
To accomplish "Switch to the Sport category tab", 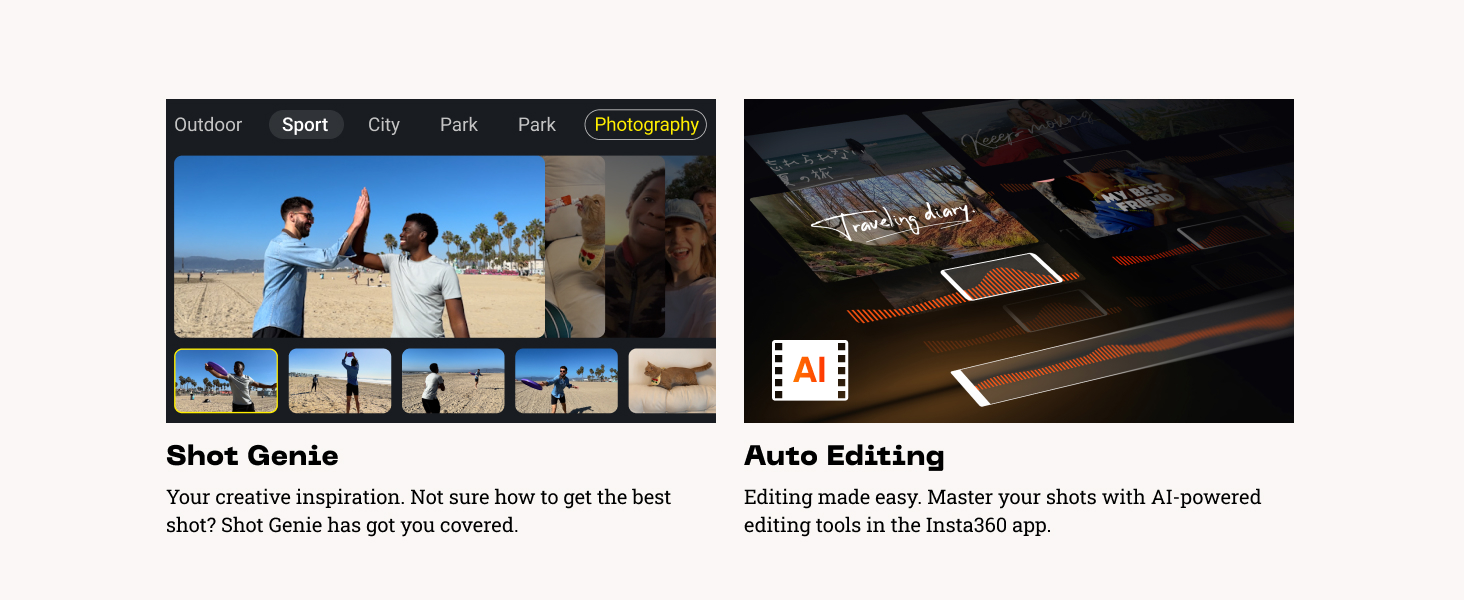I will (x=305, y=125).
